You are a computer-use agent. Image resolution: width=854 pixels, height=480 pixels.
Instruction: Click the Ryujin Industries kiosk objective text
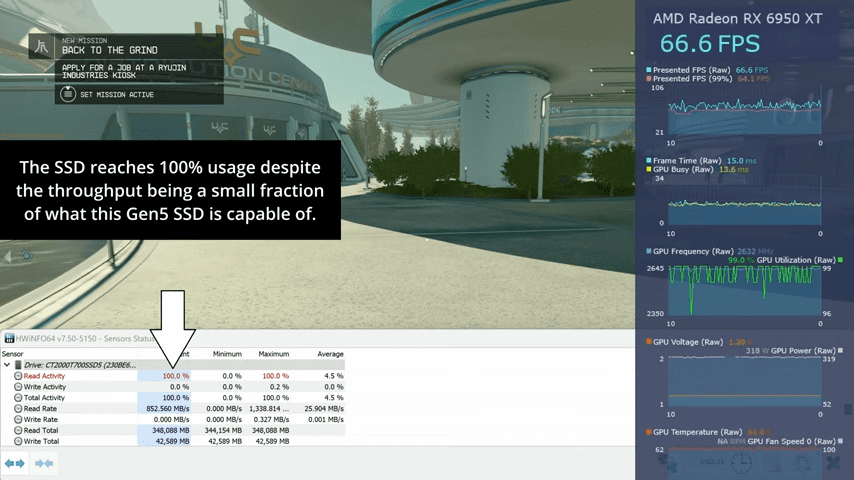[x=124, y=71]
